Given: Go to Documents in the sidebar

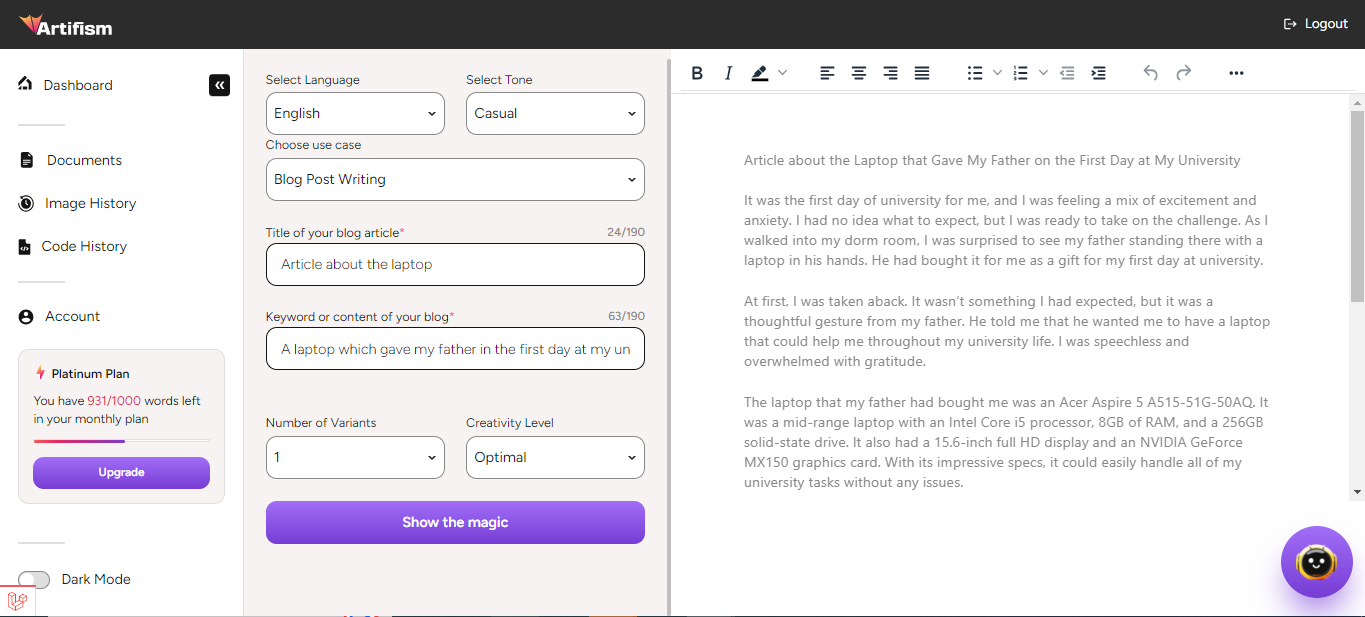Looking at the screenshot, I should [84, 160].
